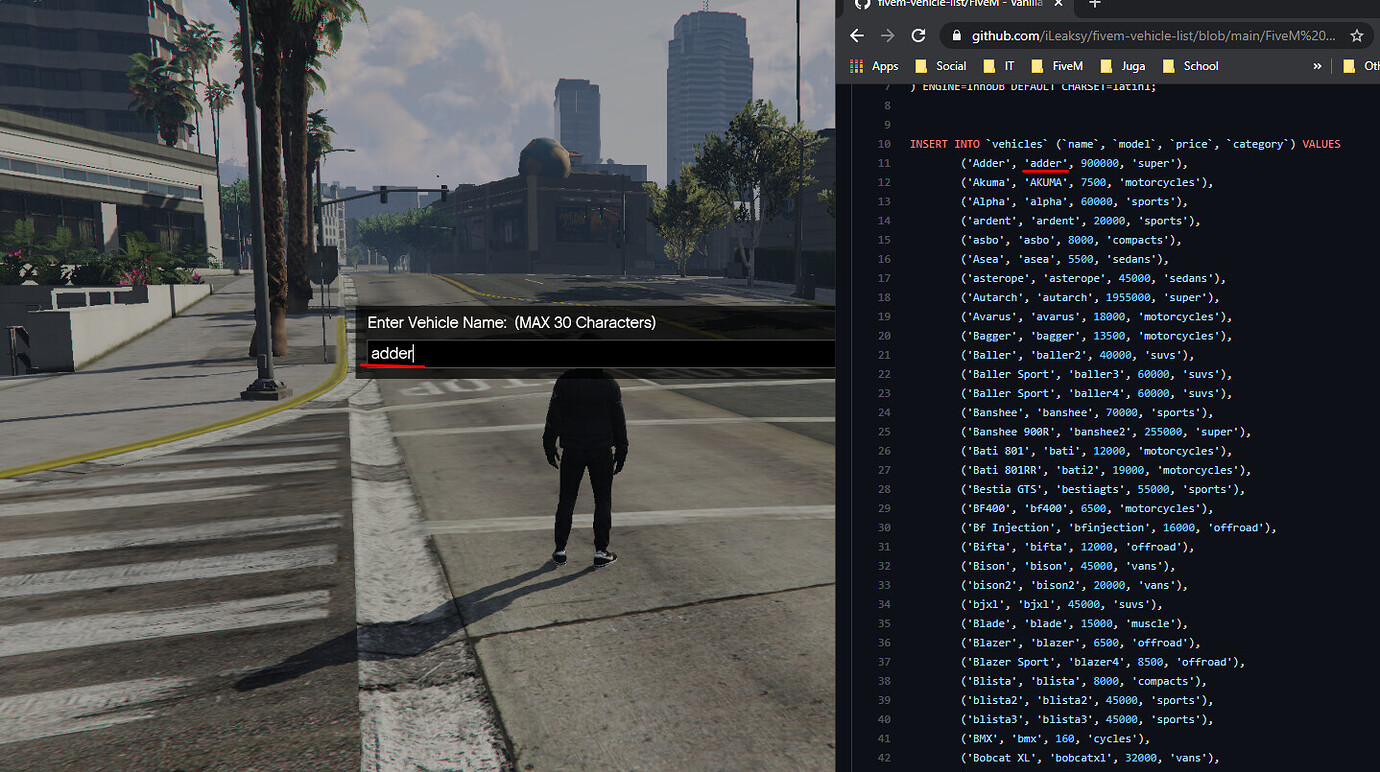Bookmark this page with the star icon
The width and height of the screenshot is (1380, 772).
tap(1357, 35)
